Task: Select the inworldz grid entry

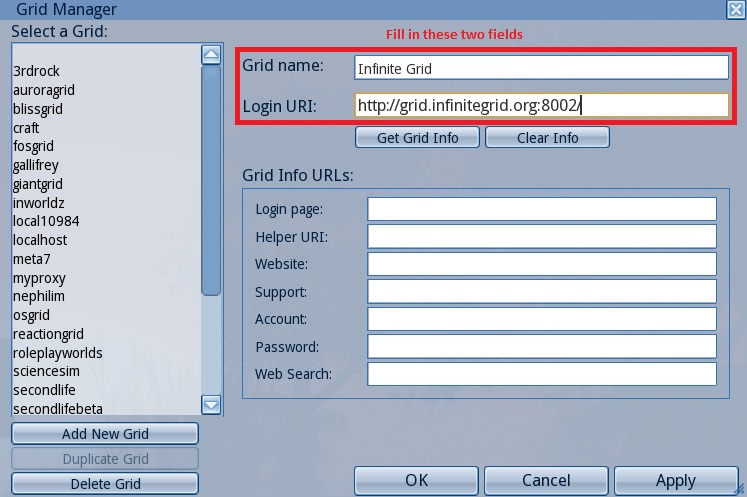Action: coord(39,203)
